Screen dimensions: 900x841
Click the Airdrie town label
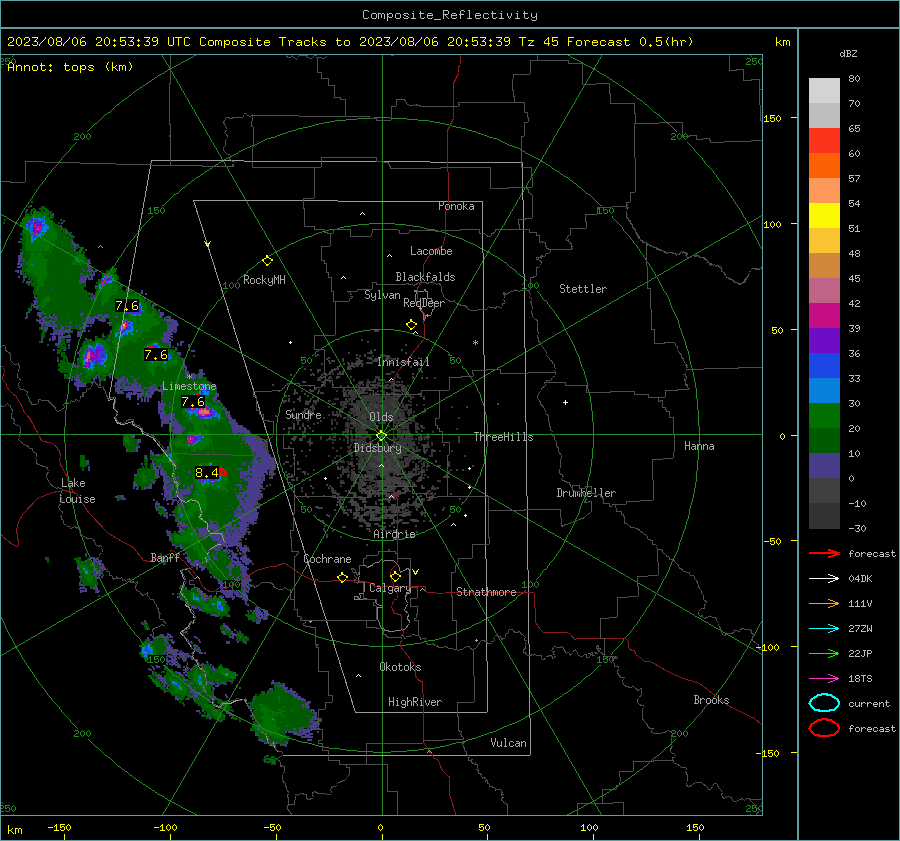click(394, 534)
